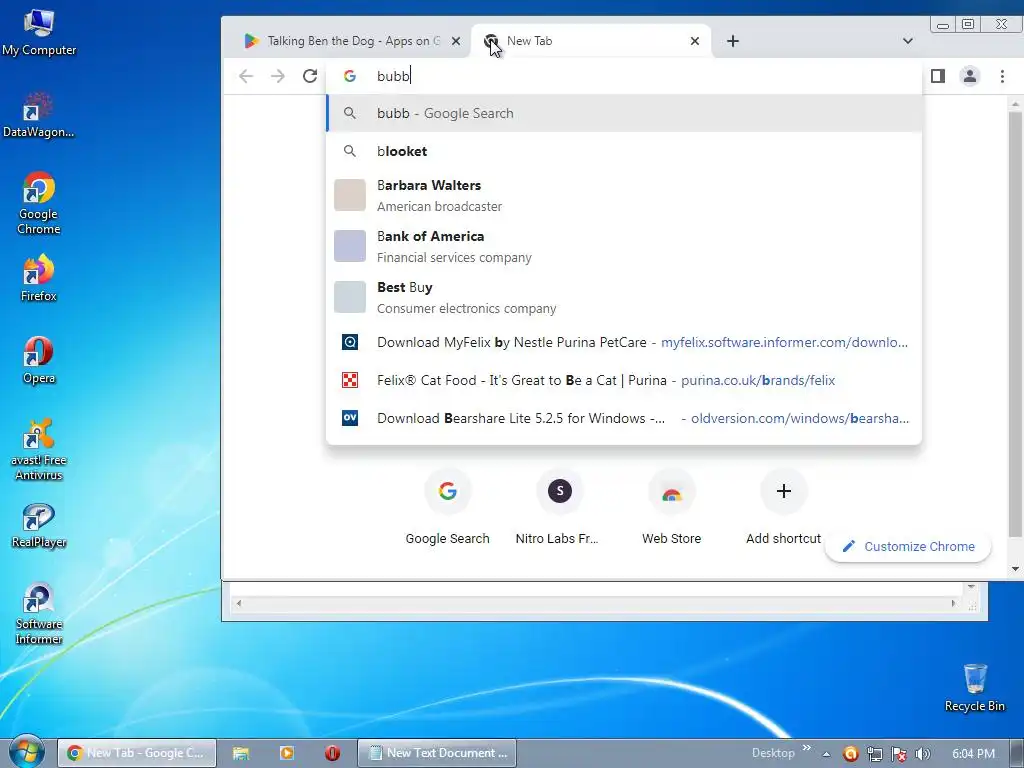Screen dimensions: 1024x768
Task: Open the Opera desktop shortcut
Action: click(x=39, y=360)
